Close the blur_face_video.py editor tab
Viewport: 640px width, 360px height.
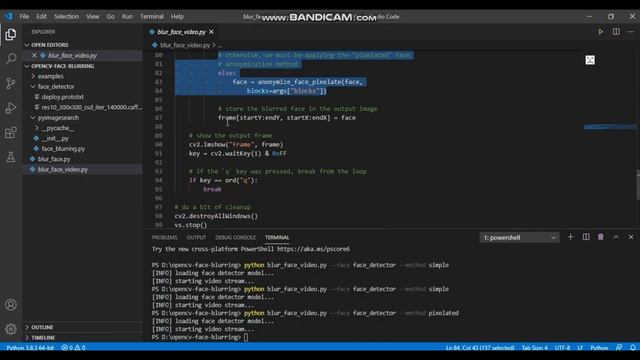(x=211, y=32)
